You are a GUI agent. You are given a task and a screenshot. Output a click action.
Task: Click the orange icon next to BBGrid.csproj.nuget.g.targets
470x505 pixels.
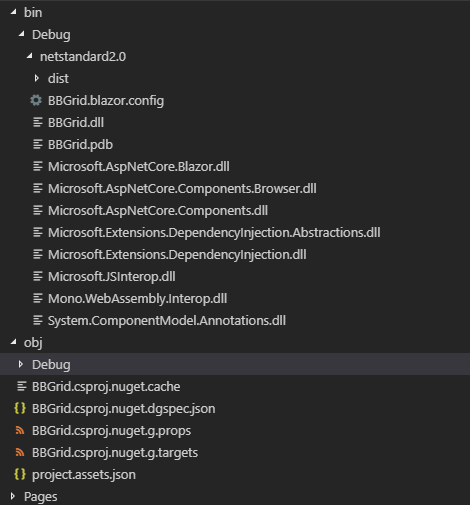pyautogui.click(x=20, y=452)
